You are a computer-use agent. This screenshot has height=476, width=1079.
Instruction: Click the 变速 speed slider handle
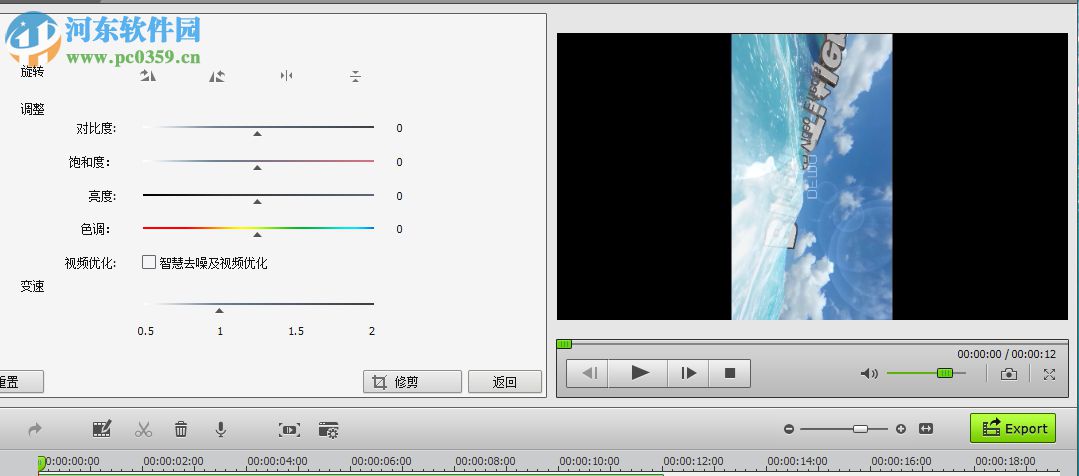[220, 310]
